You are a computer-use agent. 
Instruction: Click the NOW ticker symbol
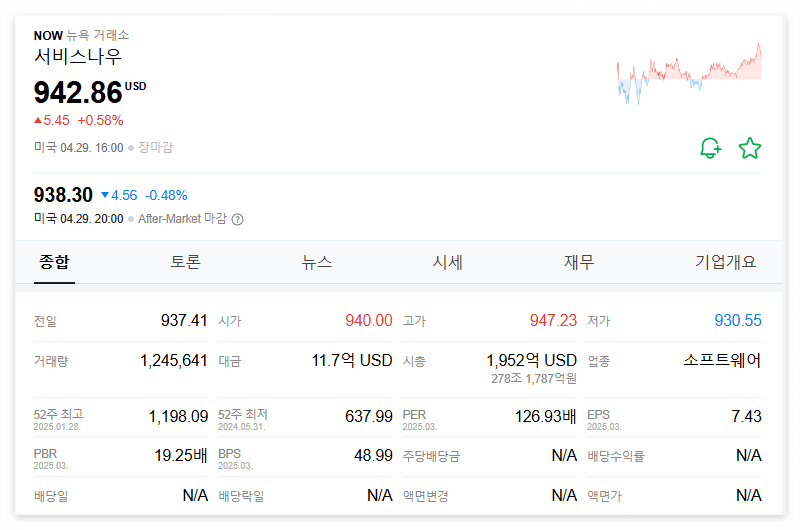coord(48,36)
